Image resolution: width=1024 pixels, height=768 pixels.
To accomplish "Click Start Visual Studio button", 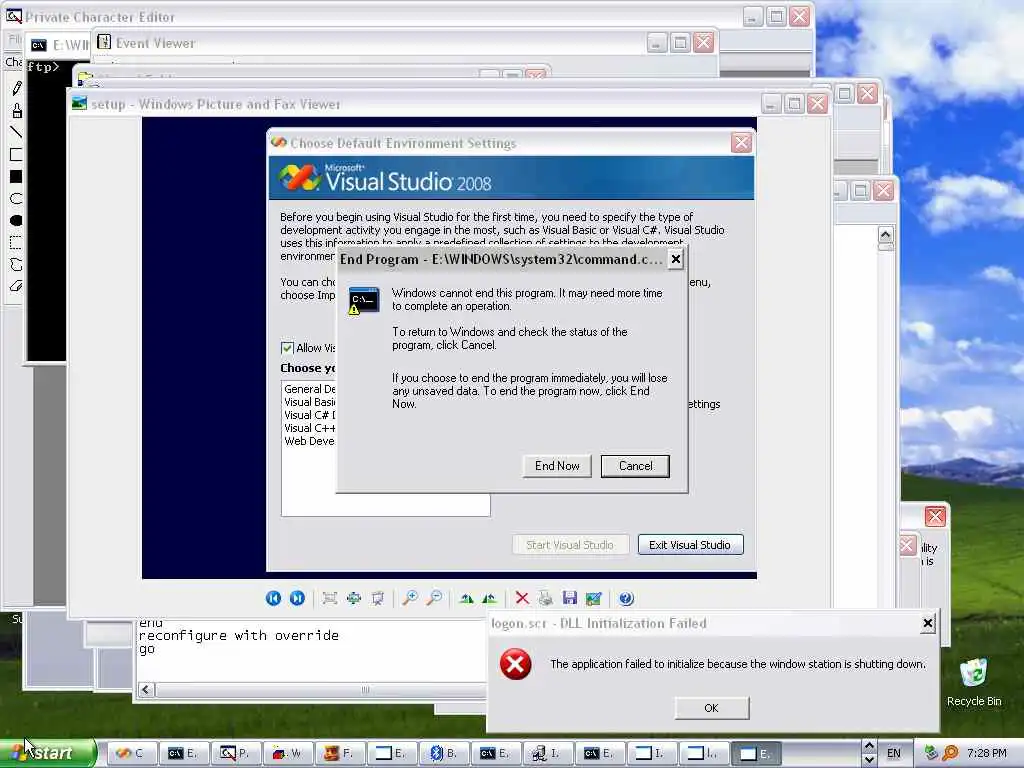I will coord(570,545).
